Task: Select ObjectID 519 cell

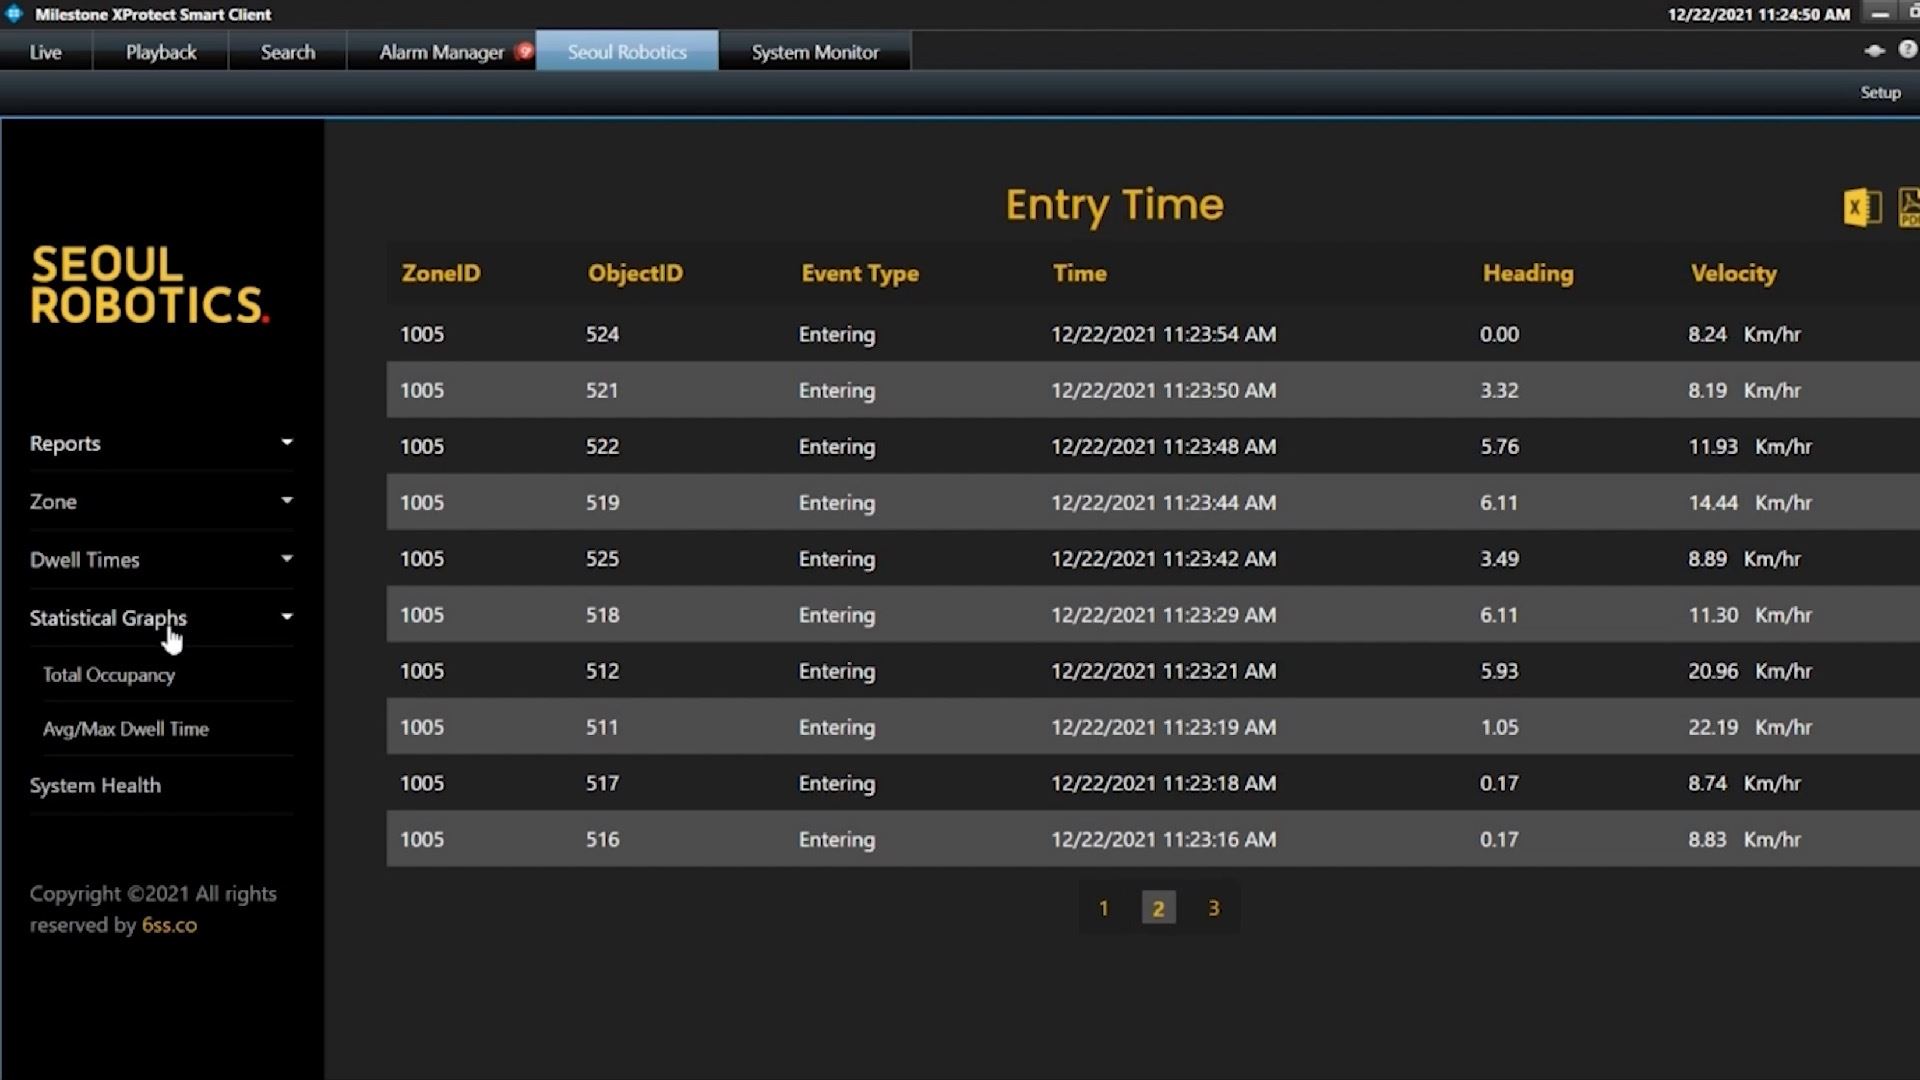Action: (x=602, y=502)
